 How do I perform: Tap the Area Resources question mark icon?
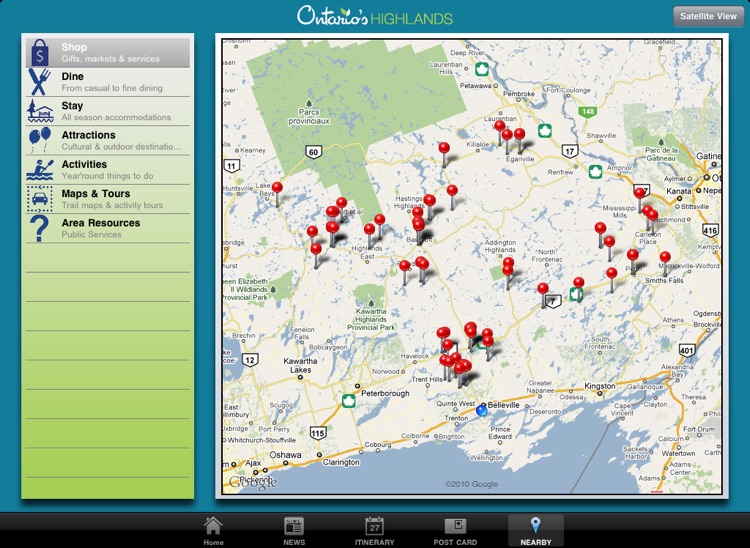40,228
